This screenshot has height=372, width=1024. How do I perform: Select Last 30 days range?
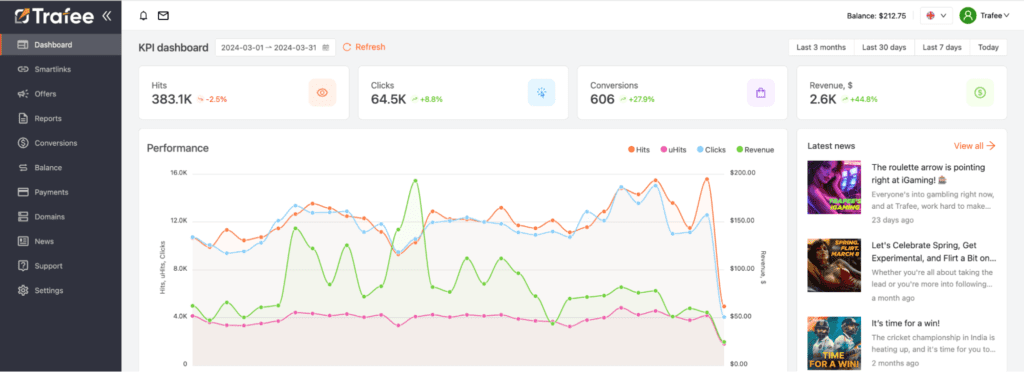[x=884, y=48]
